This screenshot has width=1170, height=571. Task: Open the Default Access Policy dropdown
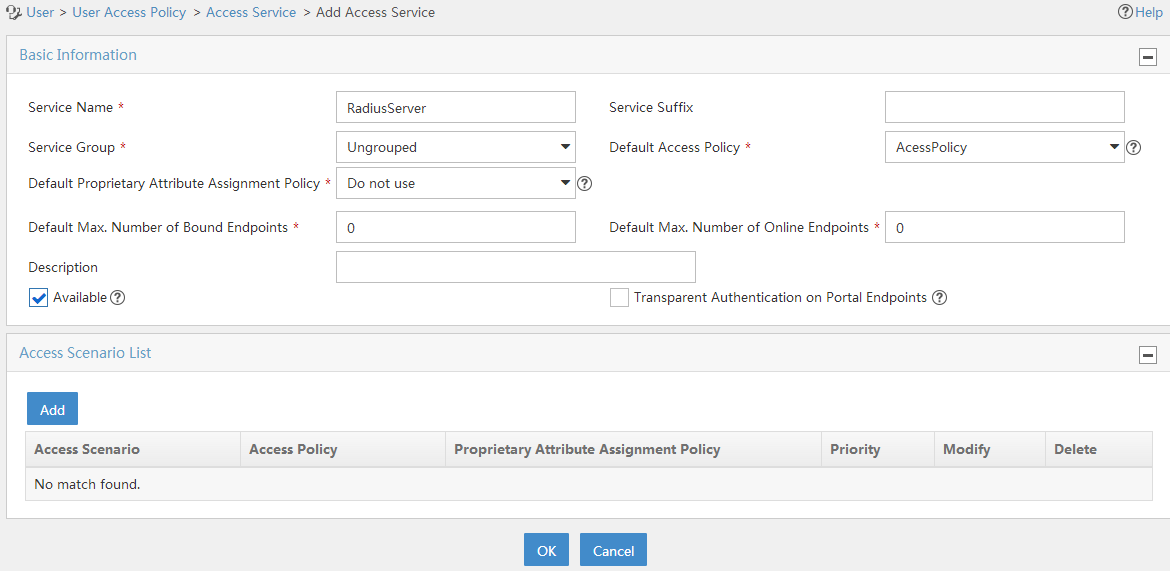[x=1004, y=147]
